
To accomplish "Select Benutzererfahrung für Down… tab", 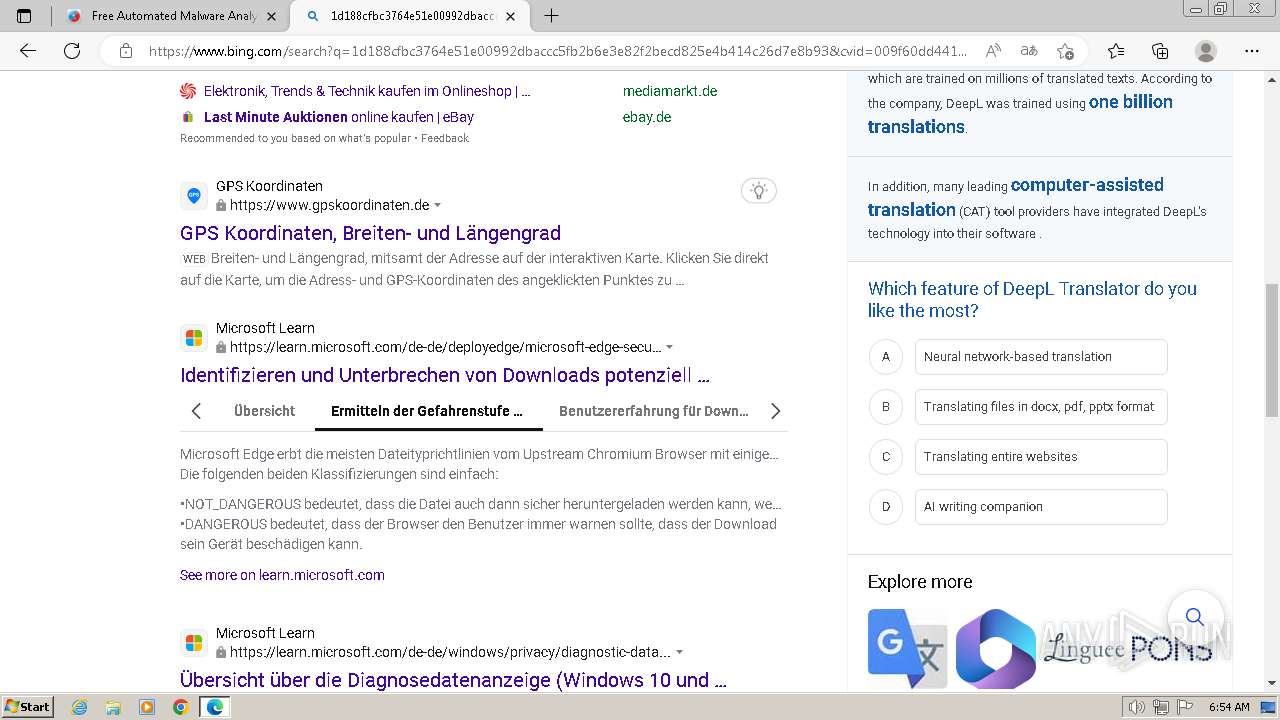I will (654, 411).
